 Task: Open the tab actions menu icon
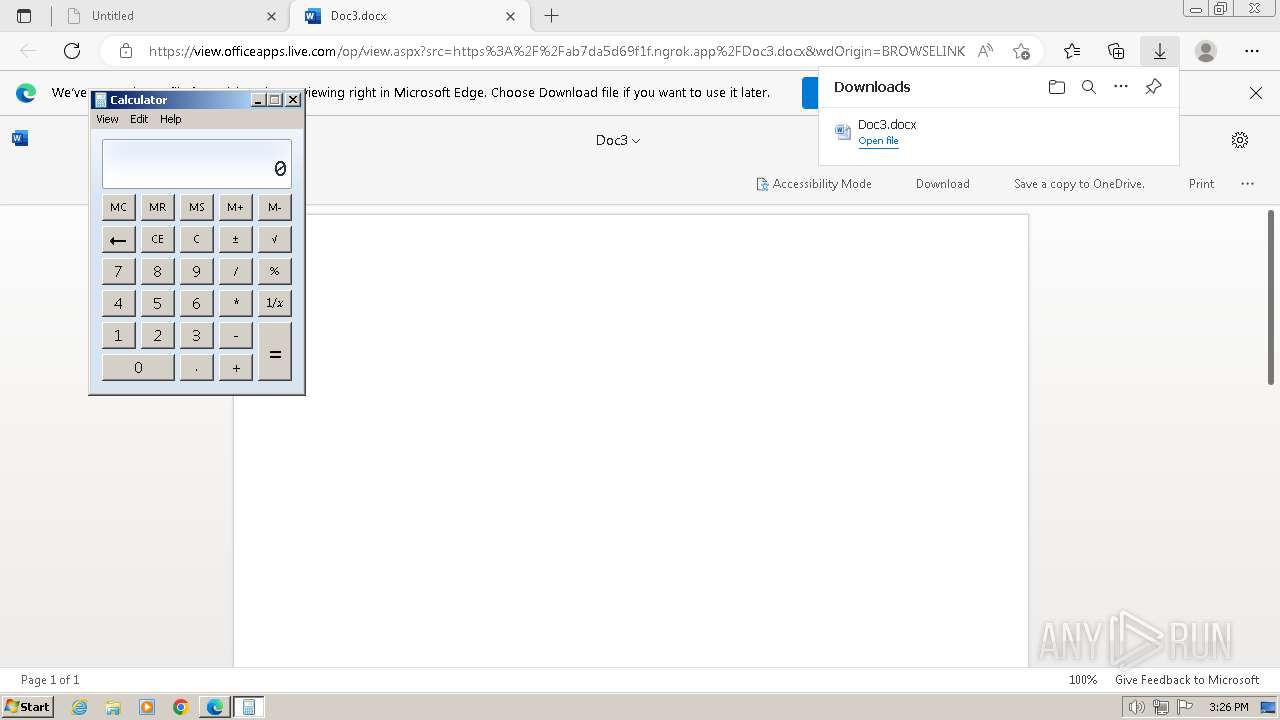(24, 16)
